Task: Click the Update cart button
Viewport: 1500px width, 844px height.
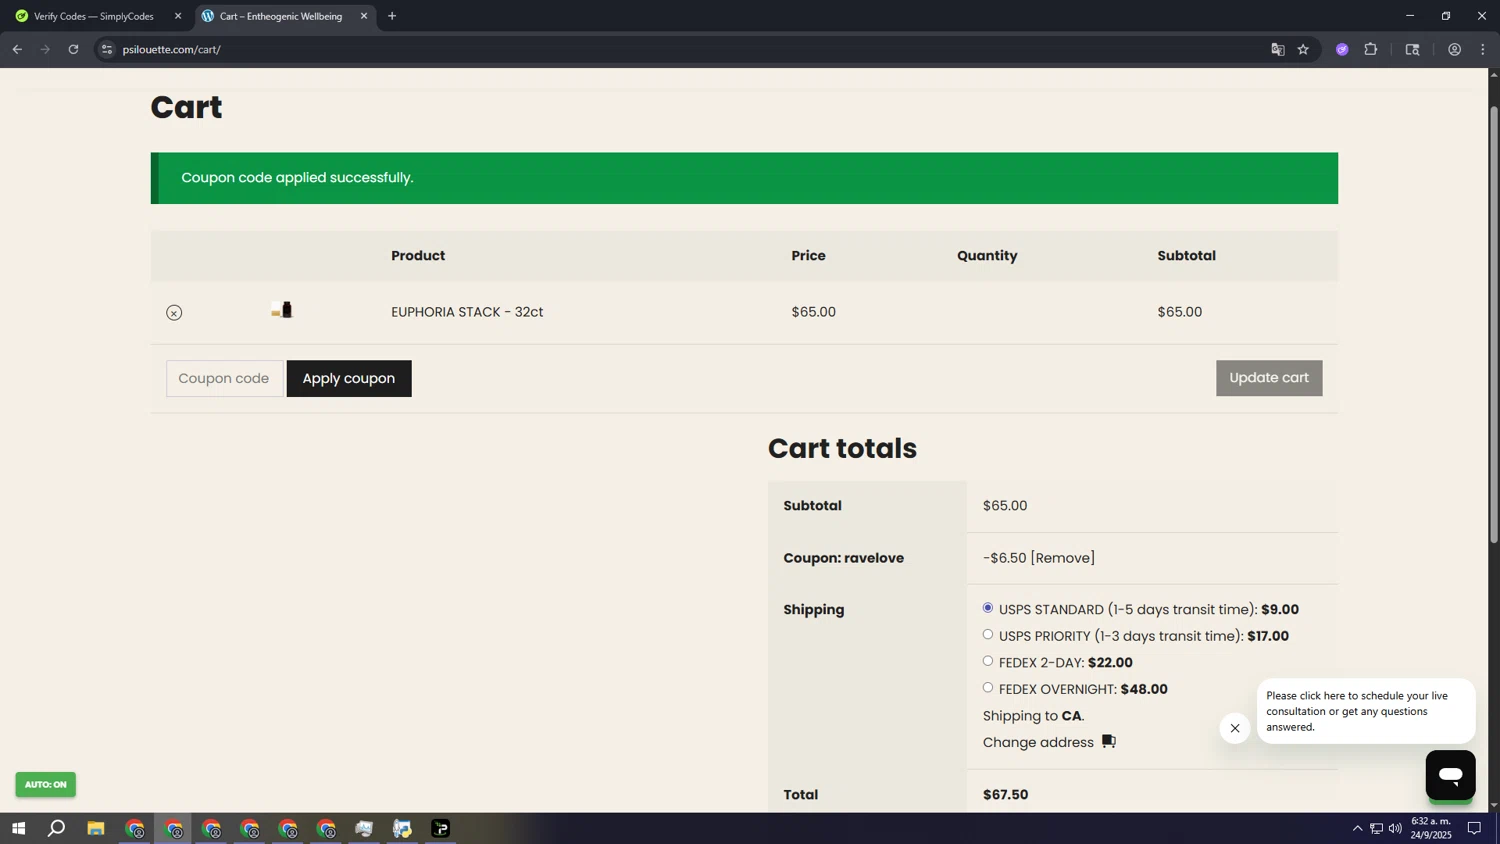Action: coord(1269,378)
